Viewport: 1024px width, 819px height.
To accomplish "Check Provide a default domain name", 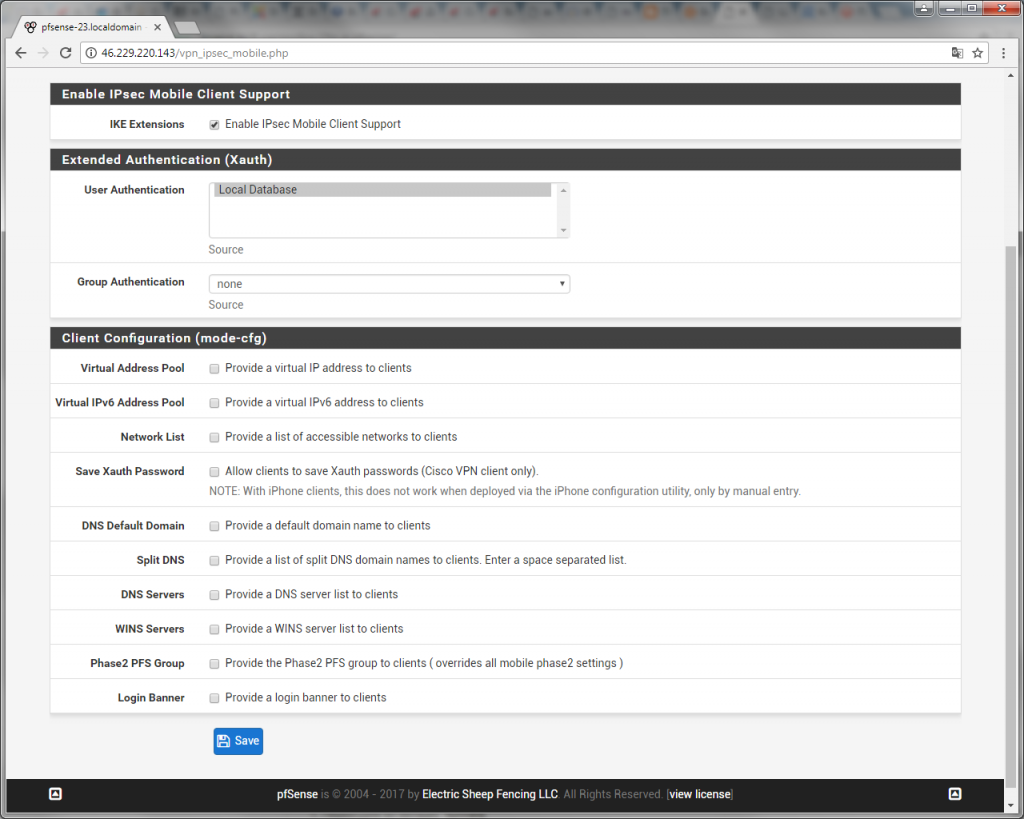I will pos(214,526).
